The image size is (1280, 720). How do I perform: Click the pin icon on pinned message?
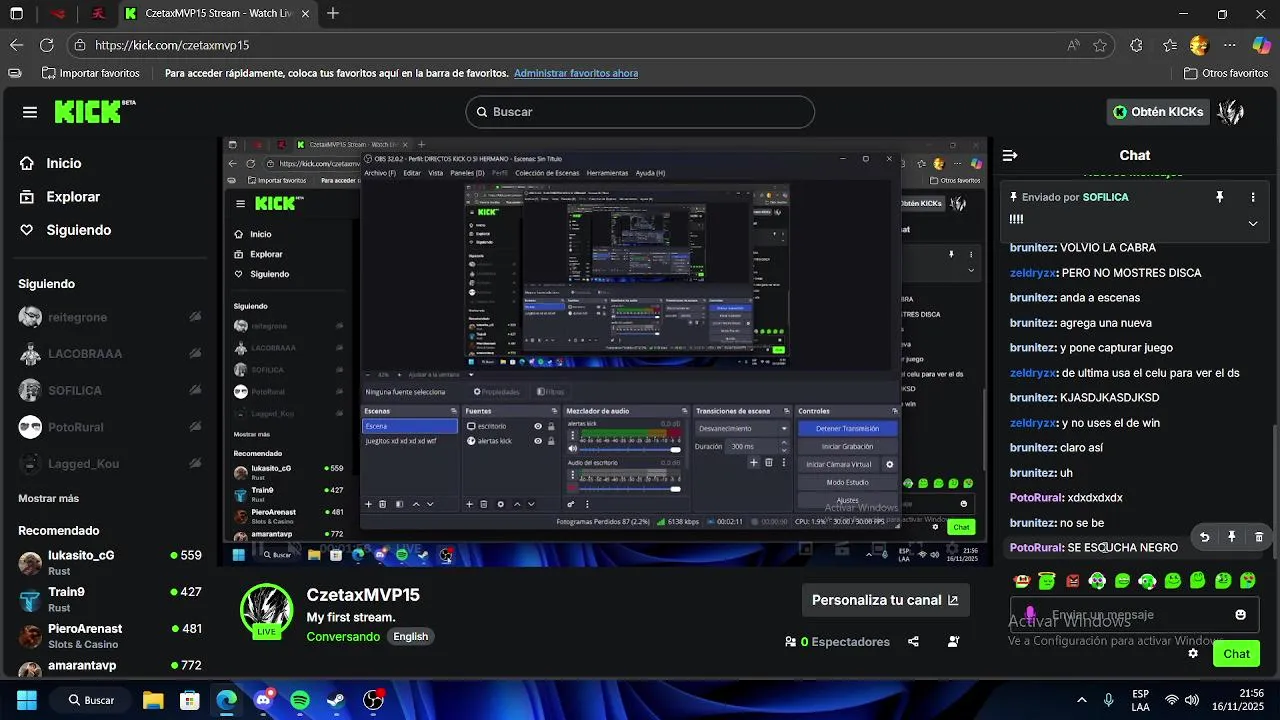[1219, 197]
